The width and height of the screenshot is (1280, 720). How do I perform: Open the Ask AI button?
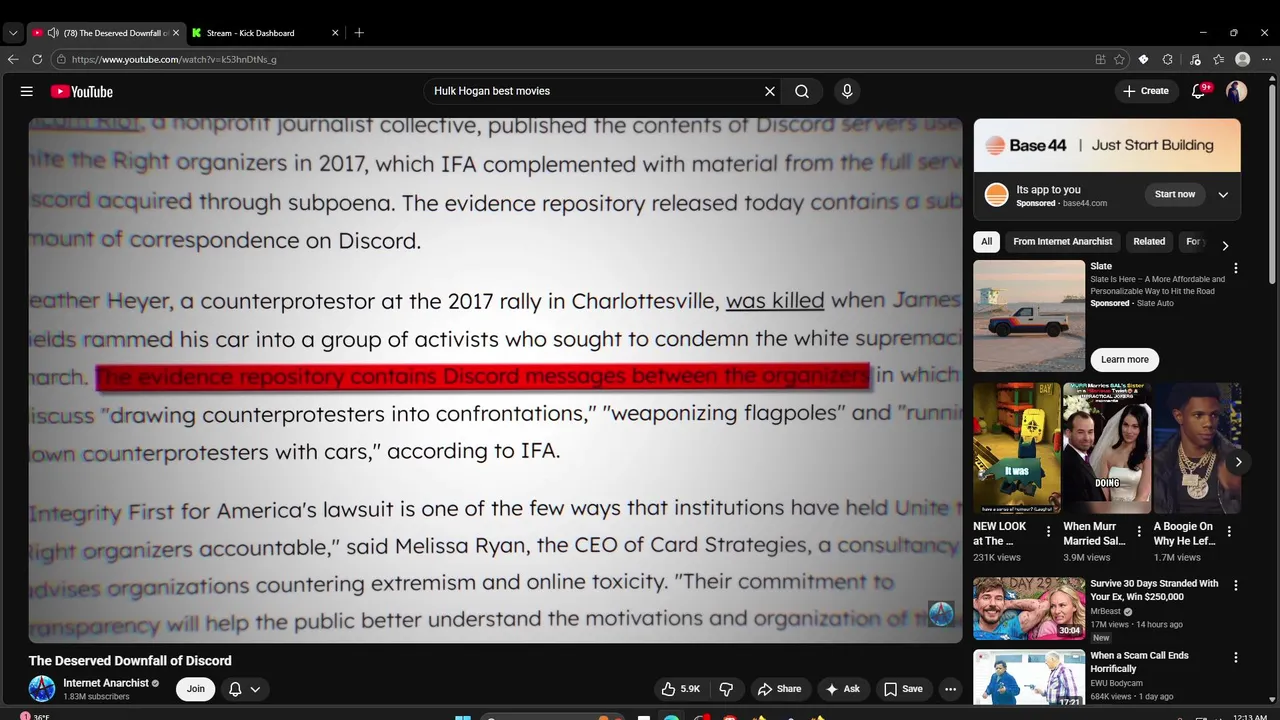tap(842, 689)
